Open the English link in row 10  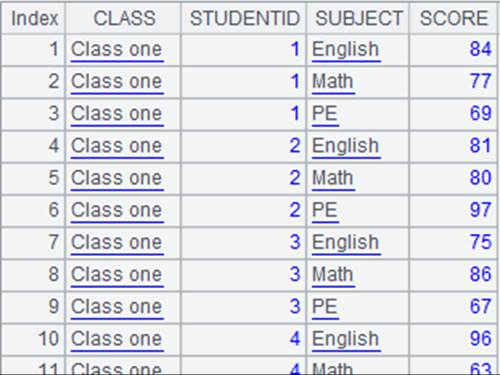(346, 339)
